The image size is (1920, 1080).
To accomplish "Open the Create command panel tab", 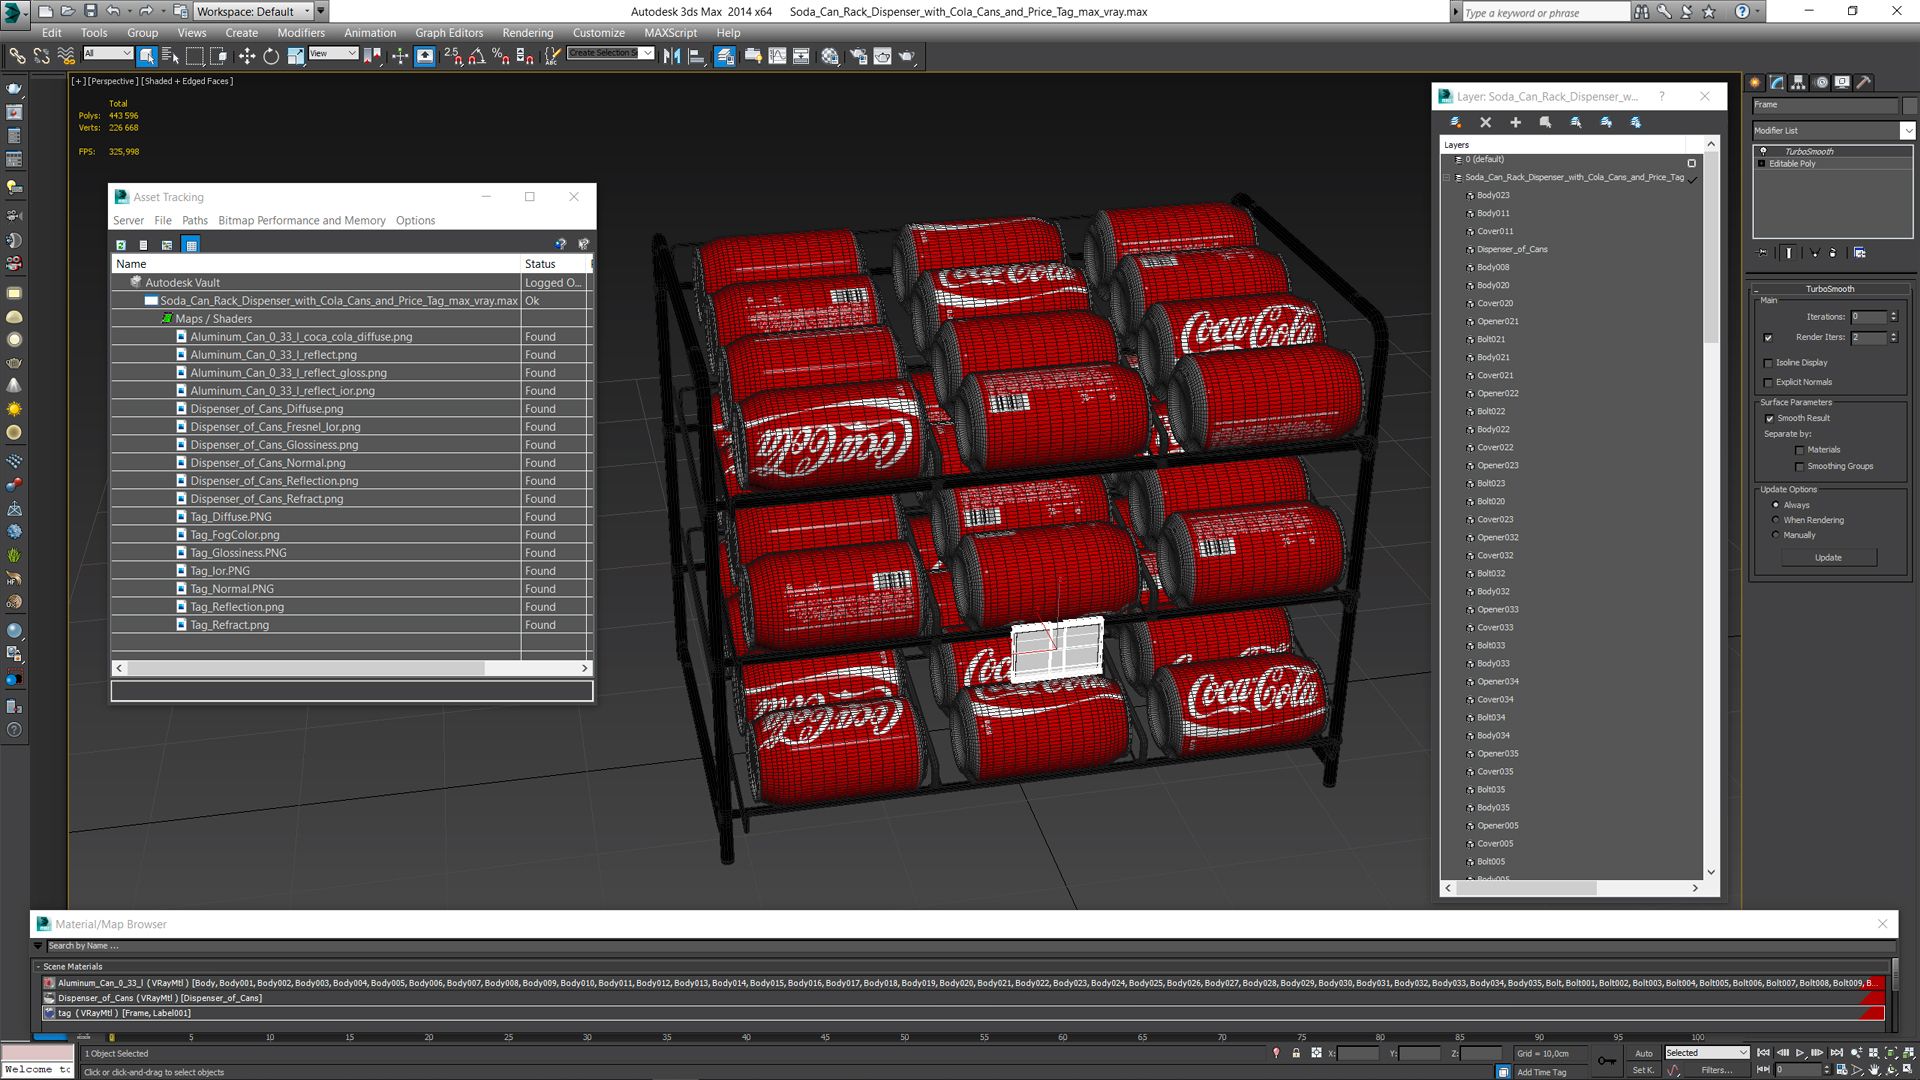I will (x=1756, y=83).
